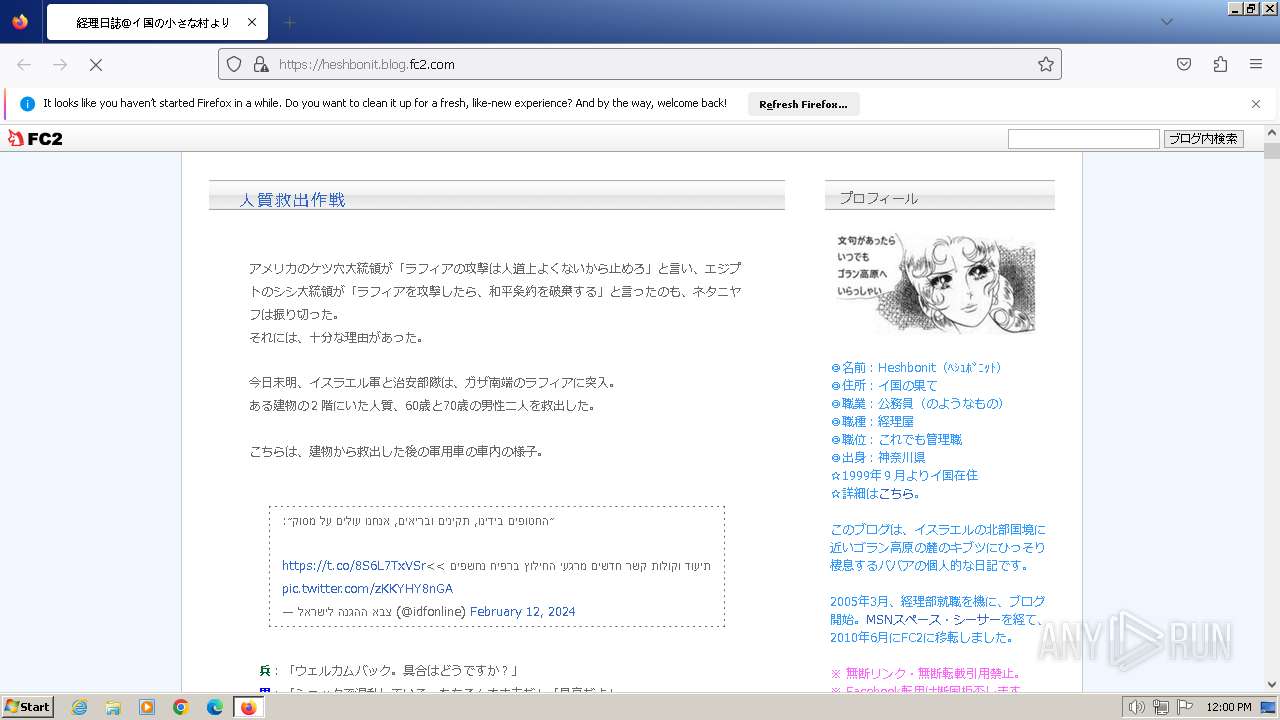The width and height of the screenshot is (1280, 720).
Task: Open the FC2 logo link
Action: 35,139
